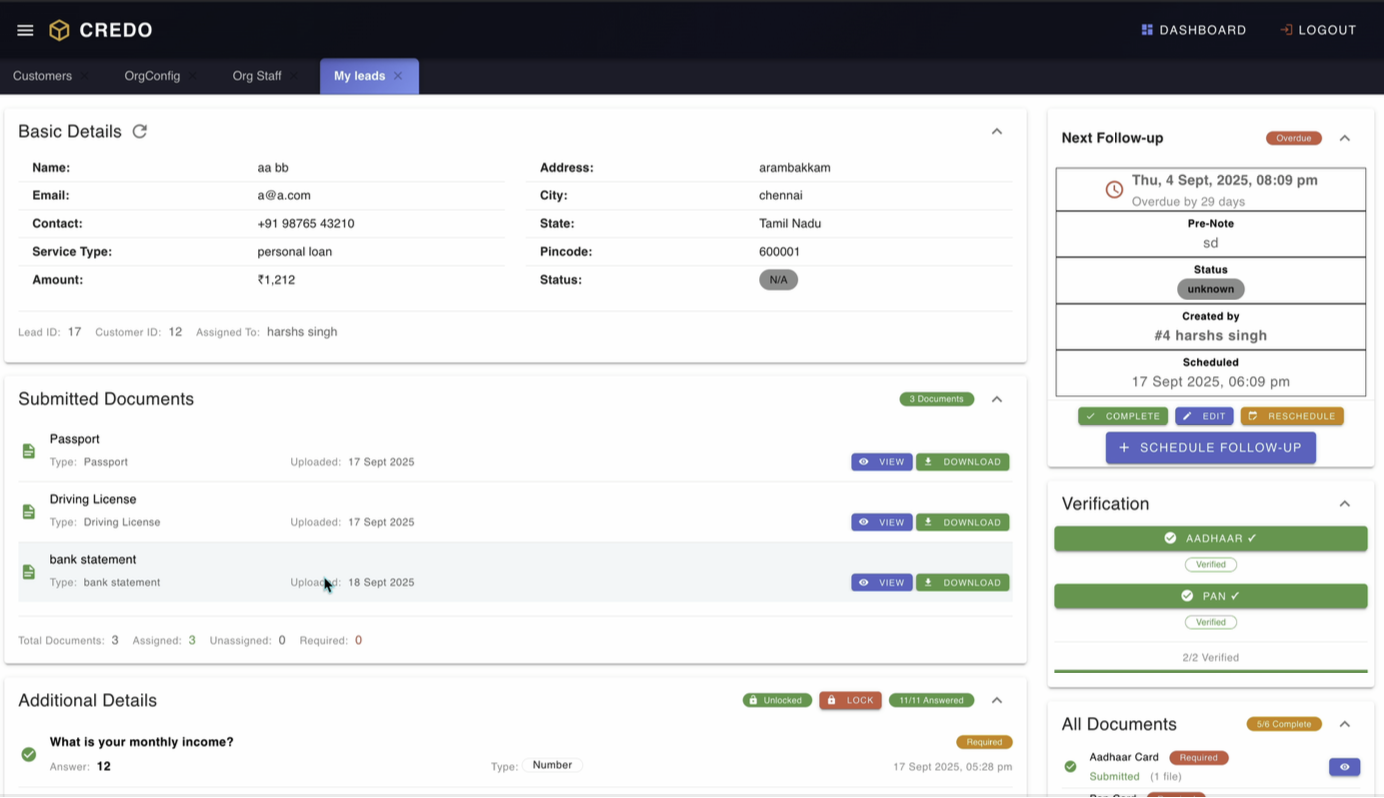Click eye icon beside Aadhaar Card

click(x=1344, y=767)
